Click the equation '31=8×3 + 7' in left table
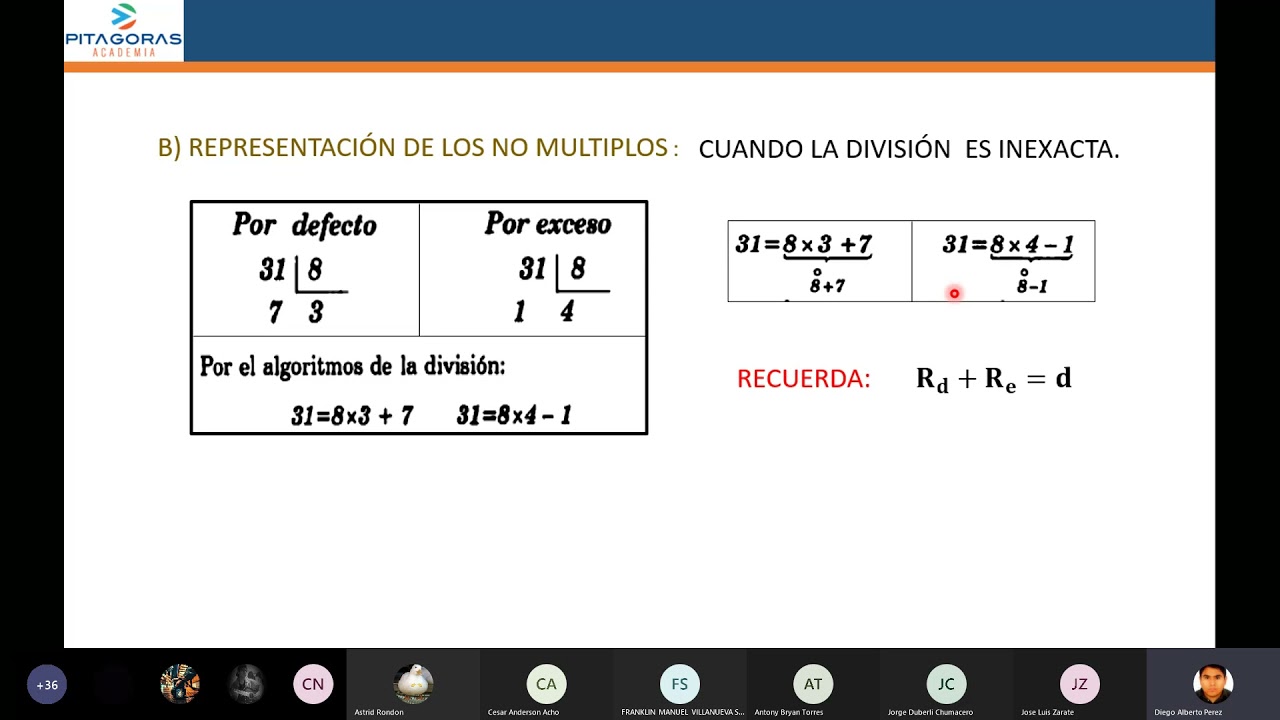Viewport: 1280px width, 720px height. 352,416
